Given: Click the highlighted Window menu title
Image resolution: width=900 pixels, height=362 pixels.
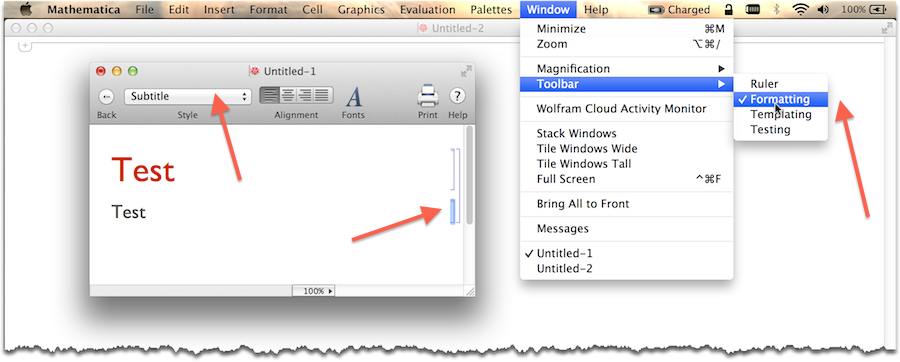Looking at the screenshot, I should [x=548, y=10].
